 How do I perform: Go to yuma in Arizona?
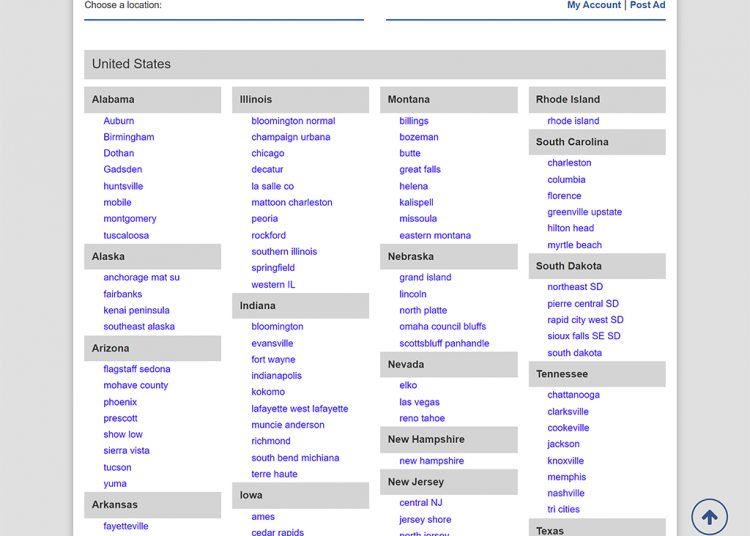[115, 484]
